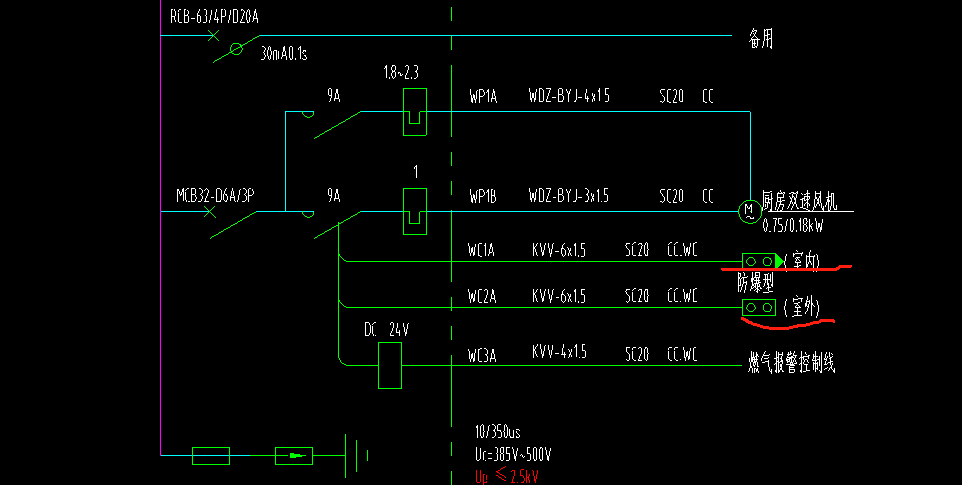Select the WC2A circuit label
The width and height of the screenshot is (962, 485).
[x=482, y=297]
